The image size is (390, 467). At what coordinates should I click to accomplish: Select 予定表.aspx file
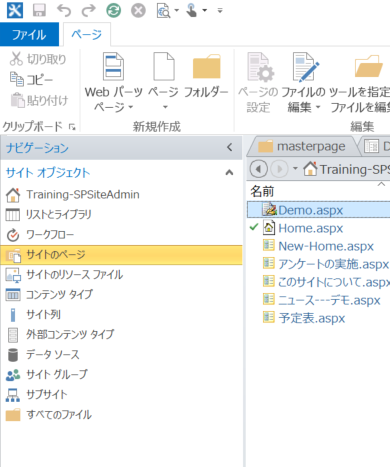312,318
